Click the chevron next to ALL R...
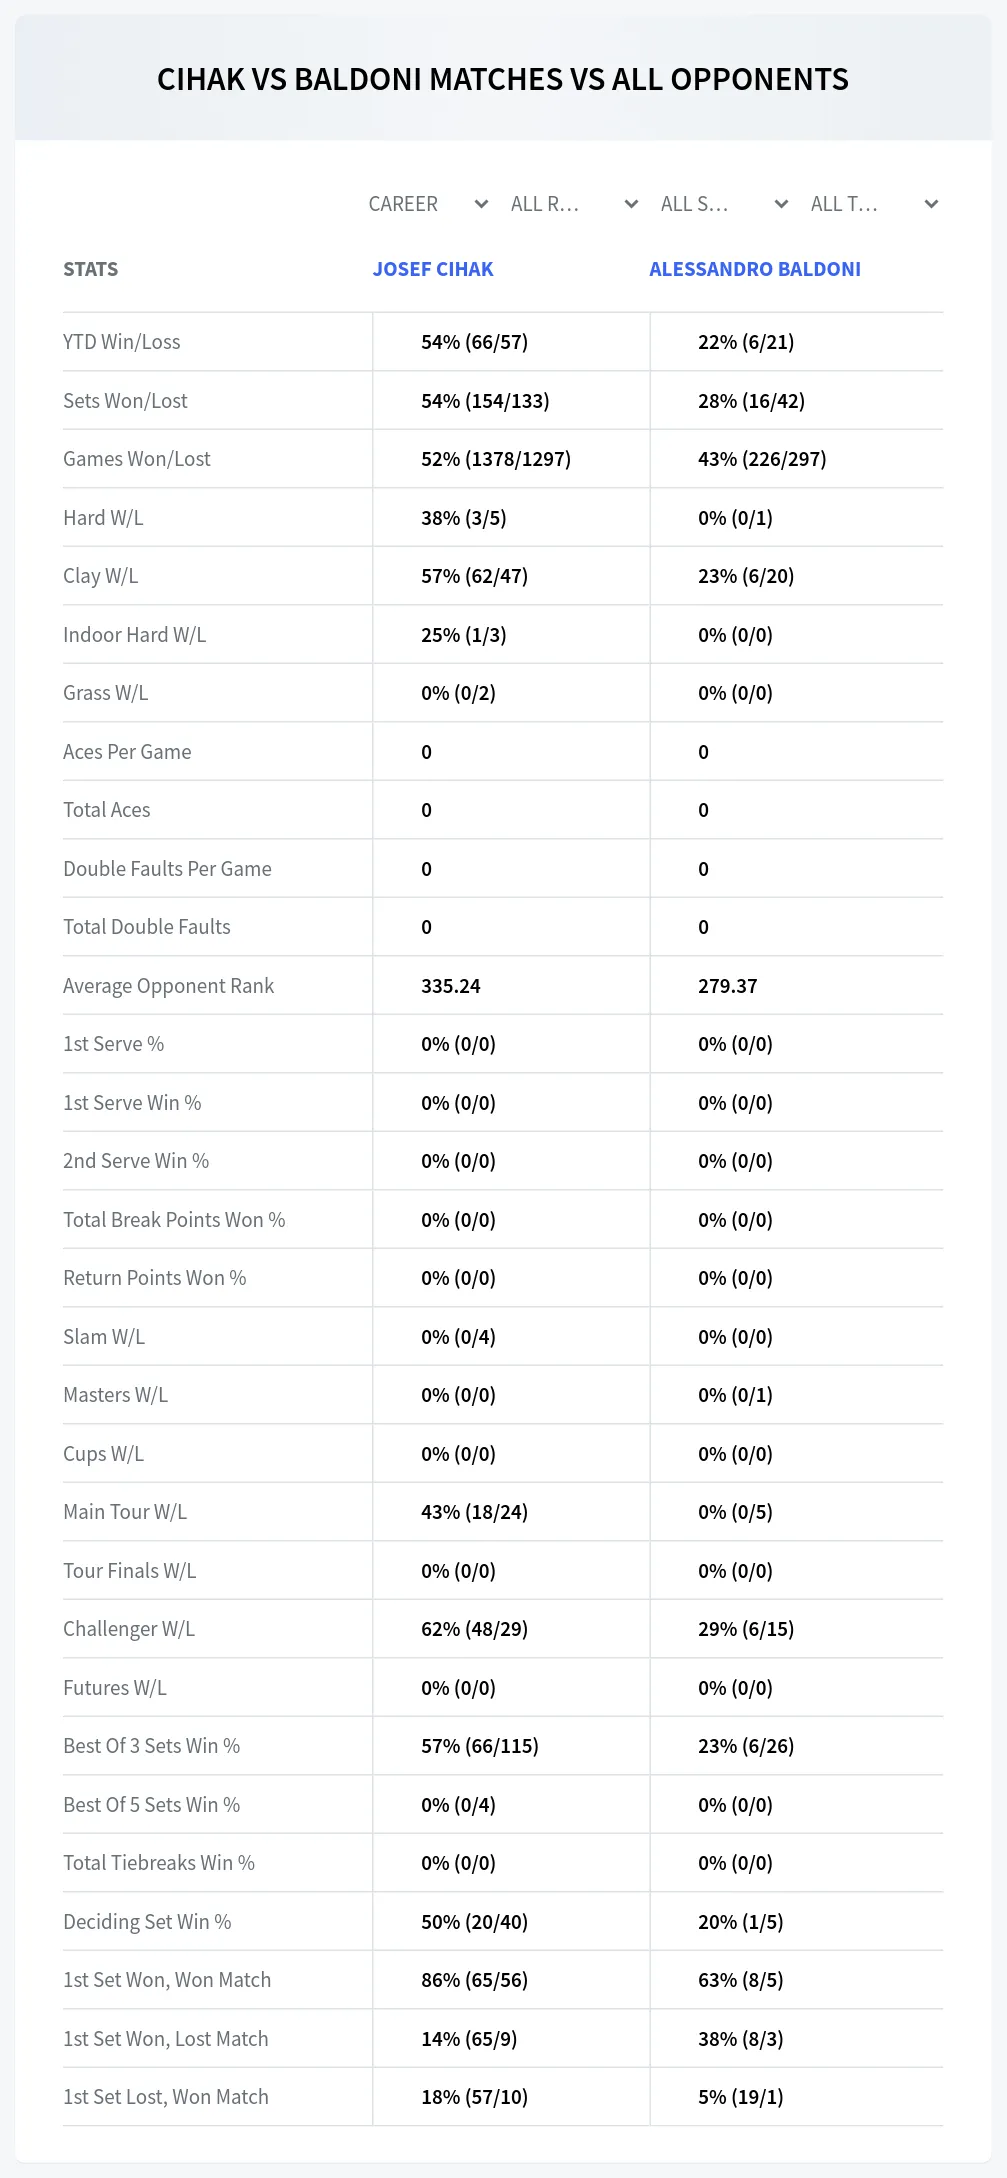This screenshot has height=2178, width=1007. coord(631,204)
